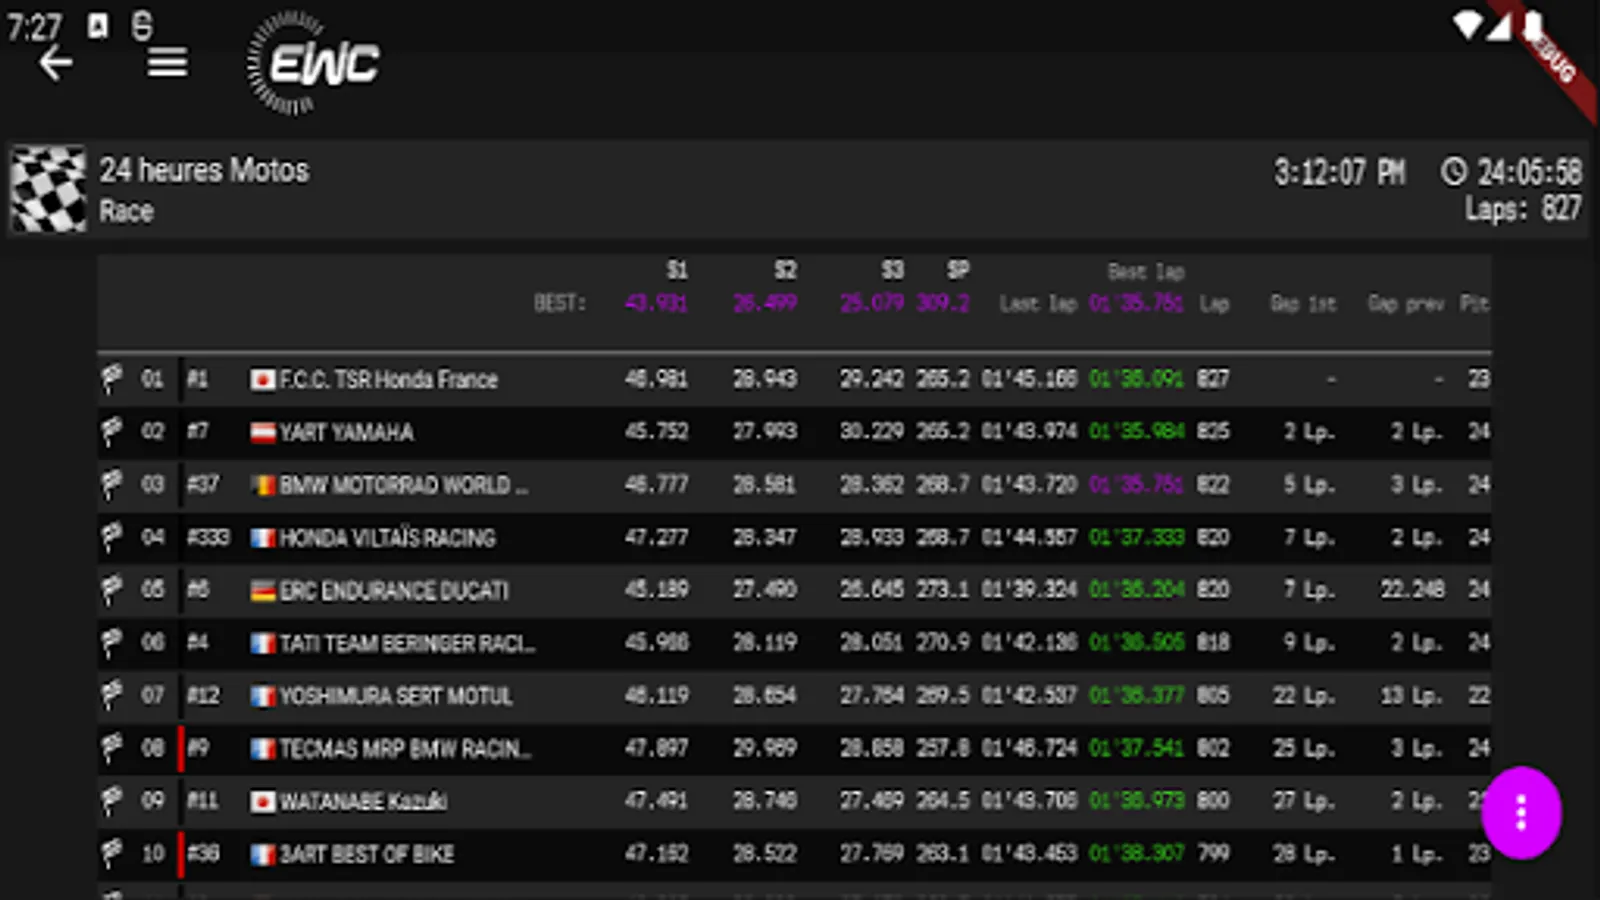
Task: Tap the finish flag icon in row 01
Action: (x=111, y=379)
